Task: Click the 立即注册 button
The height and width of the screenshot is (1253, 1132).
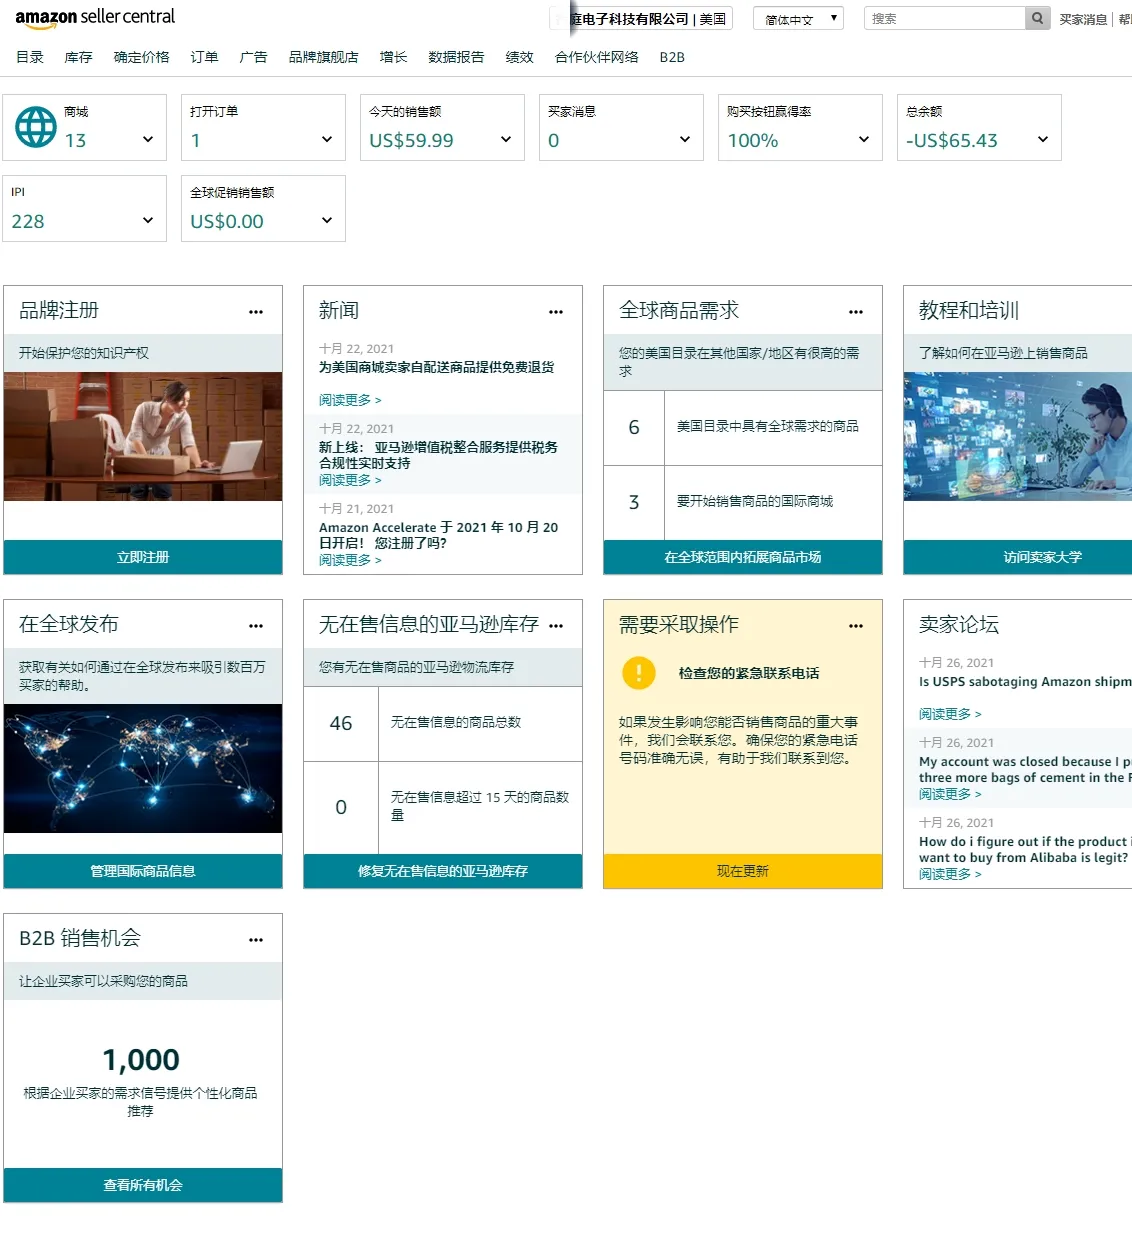Action: click(x=143, y=557)
